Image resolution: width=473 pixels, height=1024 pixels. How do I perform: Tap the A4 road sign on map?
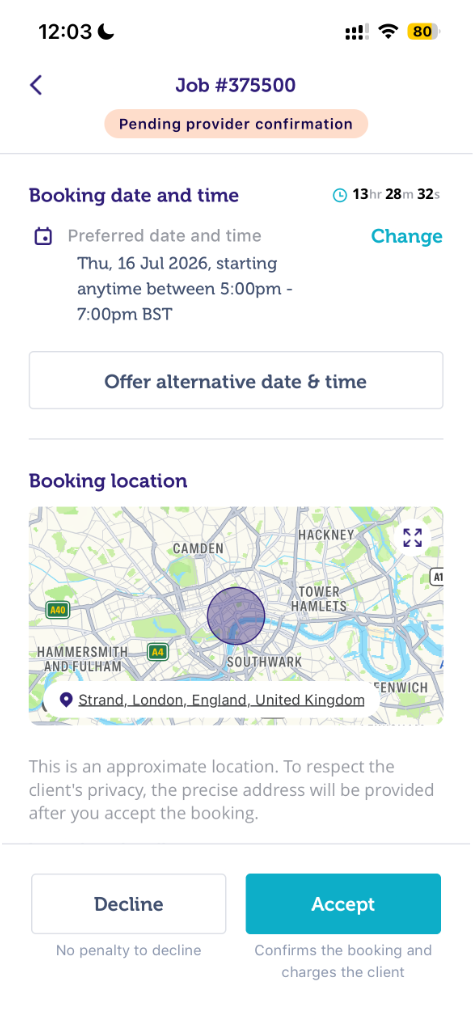(157, 651)
